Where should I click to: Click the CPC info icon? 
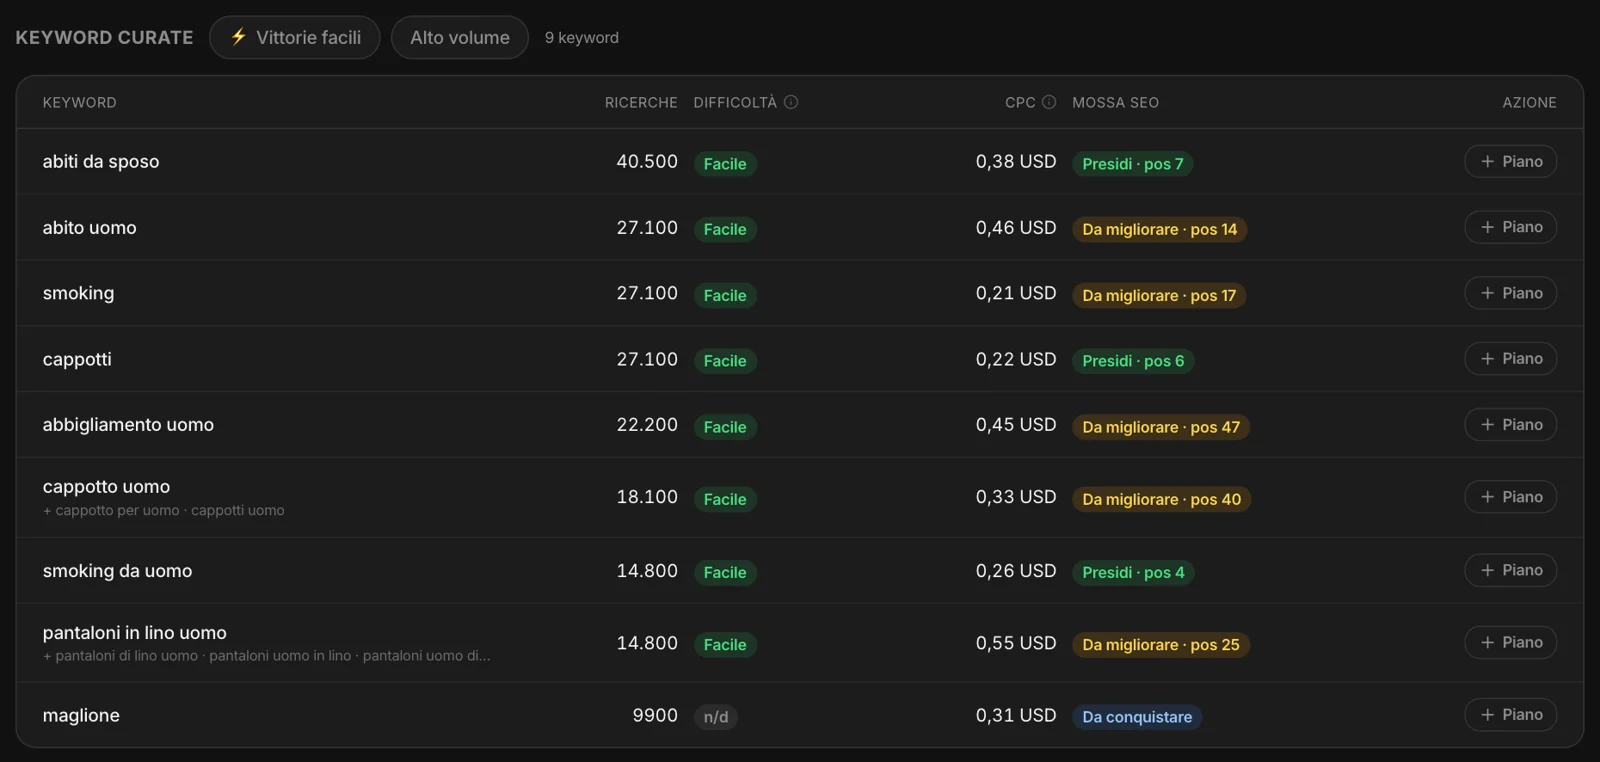[1049, 102]
